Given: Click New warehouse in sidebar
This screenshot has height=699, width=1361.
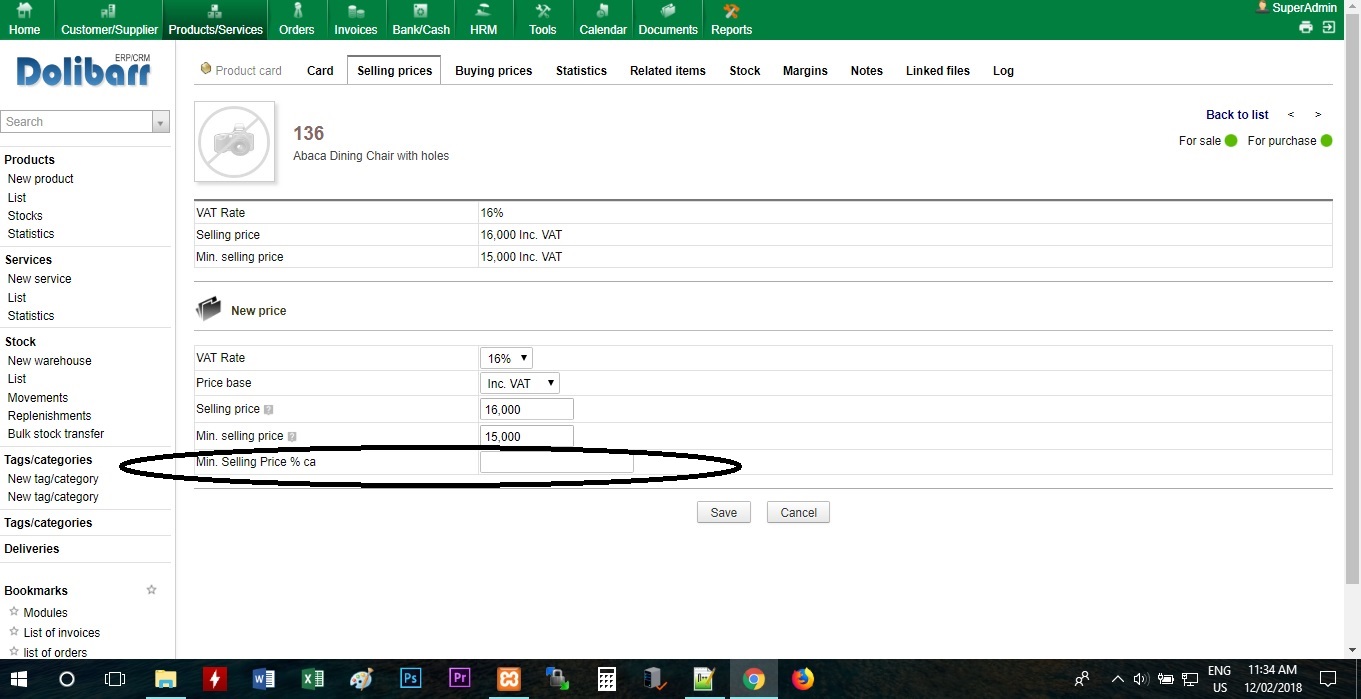Looking at the screenshot, I should 49,361.
